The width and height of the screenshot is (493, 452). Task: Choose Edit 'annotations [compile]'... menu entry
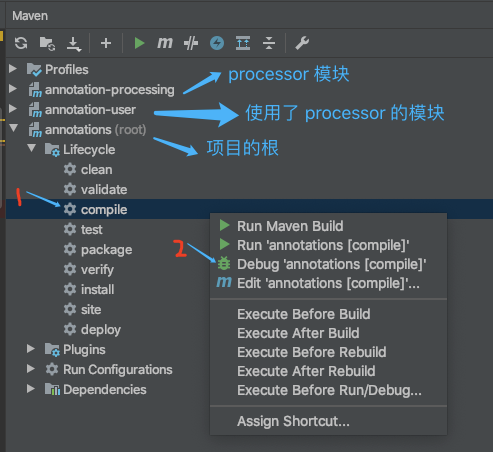[328, 283]
